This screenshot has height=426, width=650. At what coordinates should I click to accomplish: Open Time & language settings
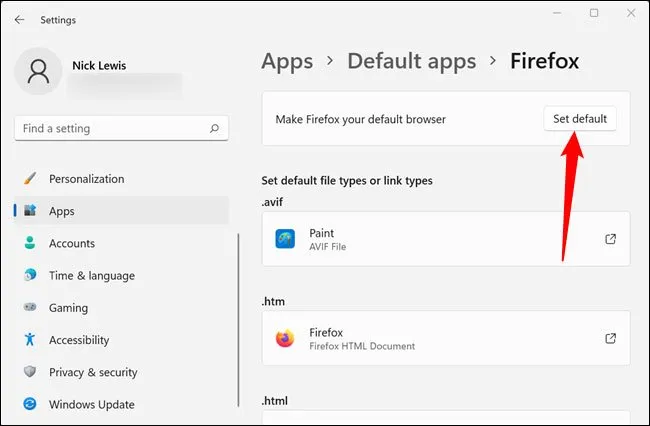(x=91, y=275)
